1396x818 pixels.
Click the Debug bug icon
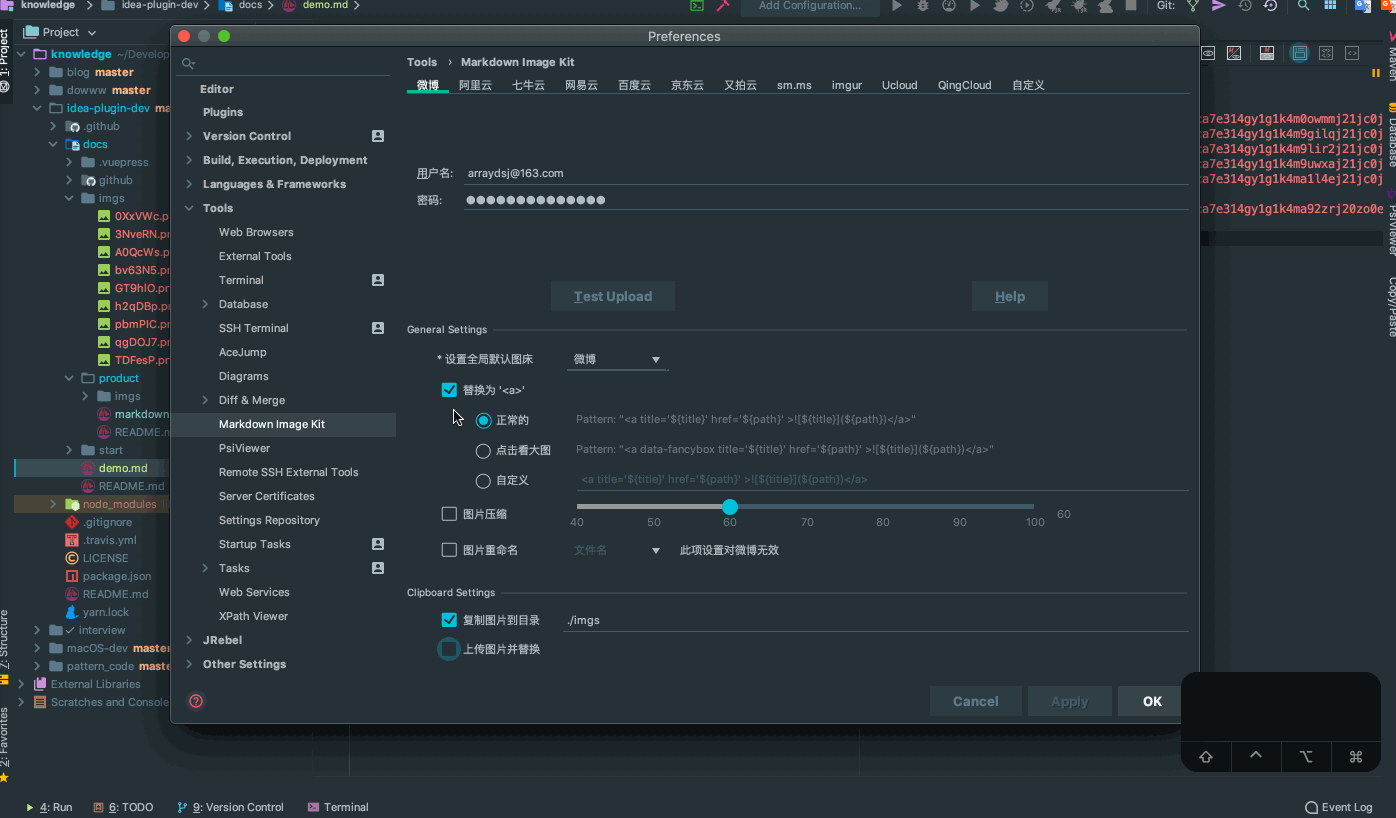922,6
